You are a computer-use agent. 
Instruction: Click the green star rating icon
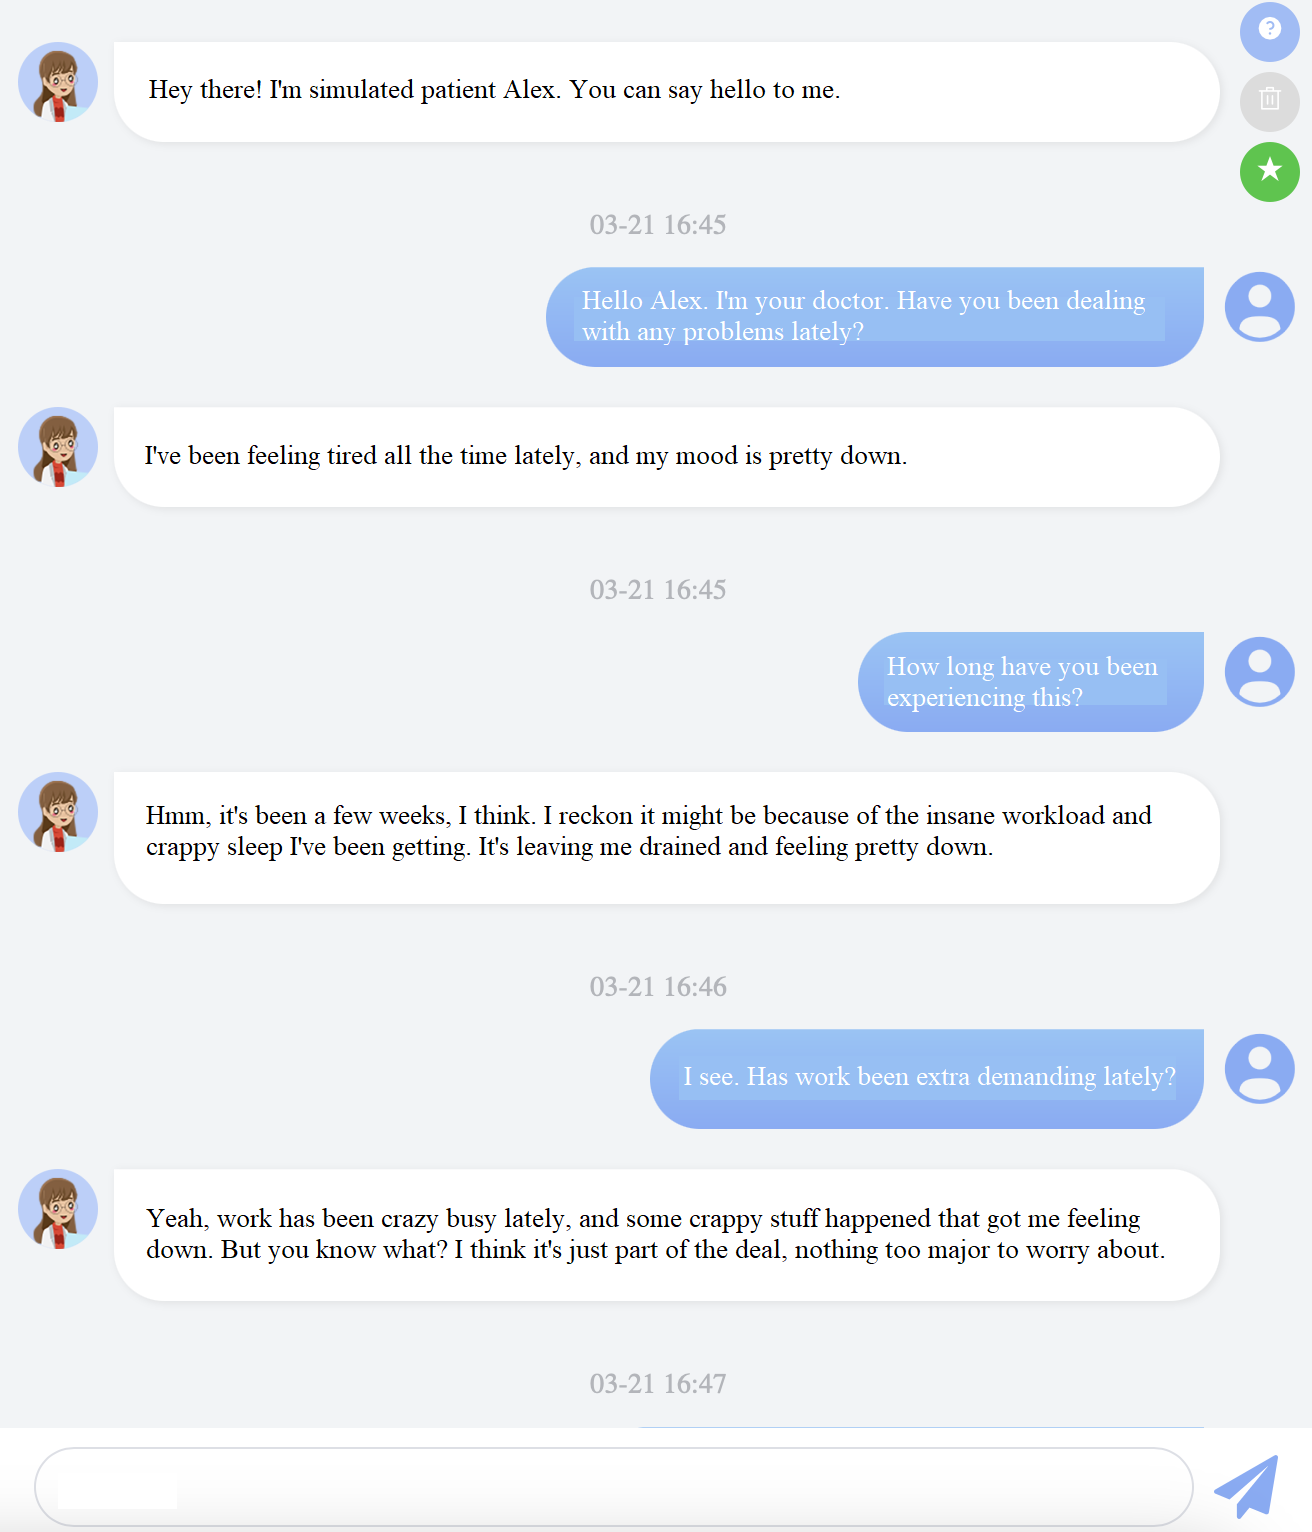pyautogui.click(x=1268, y=172)
